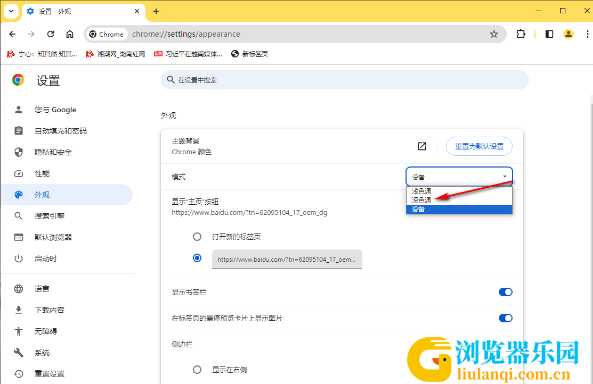The height and width of the screenshot is (384, 593).
Task: Open 语言 globe section
Action: coord(67,289)
